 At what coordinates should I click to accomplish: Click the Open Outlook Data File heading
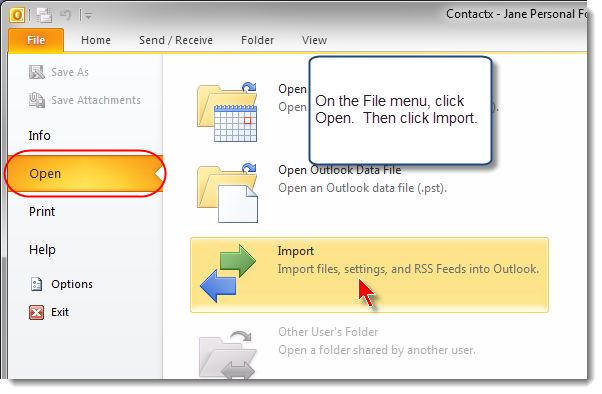(339, 170)
